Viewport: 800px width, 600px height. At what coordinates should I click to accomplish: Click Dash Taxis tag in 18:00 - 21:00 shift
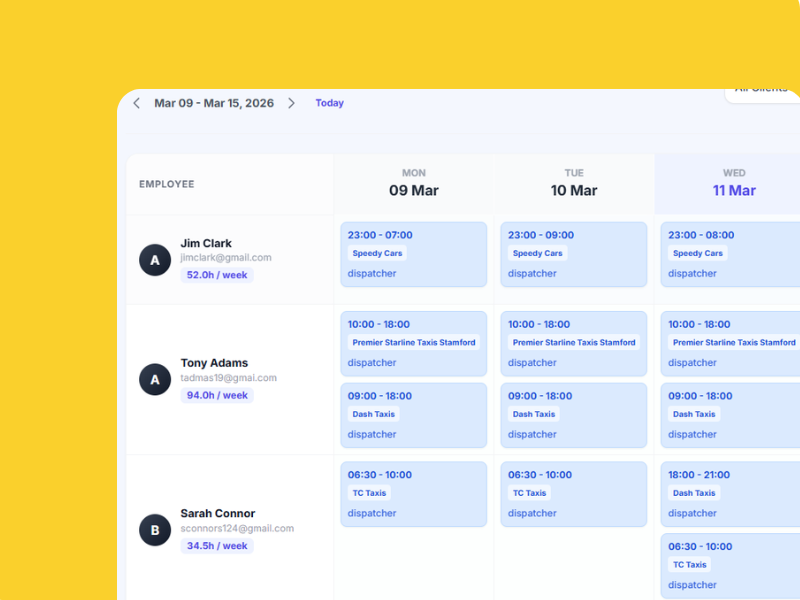(694, 493)
